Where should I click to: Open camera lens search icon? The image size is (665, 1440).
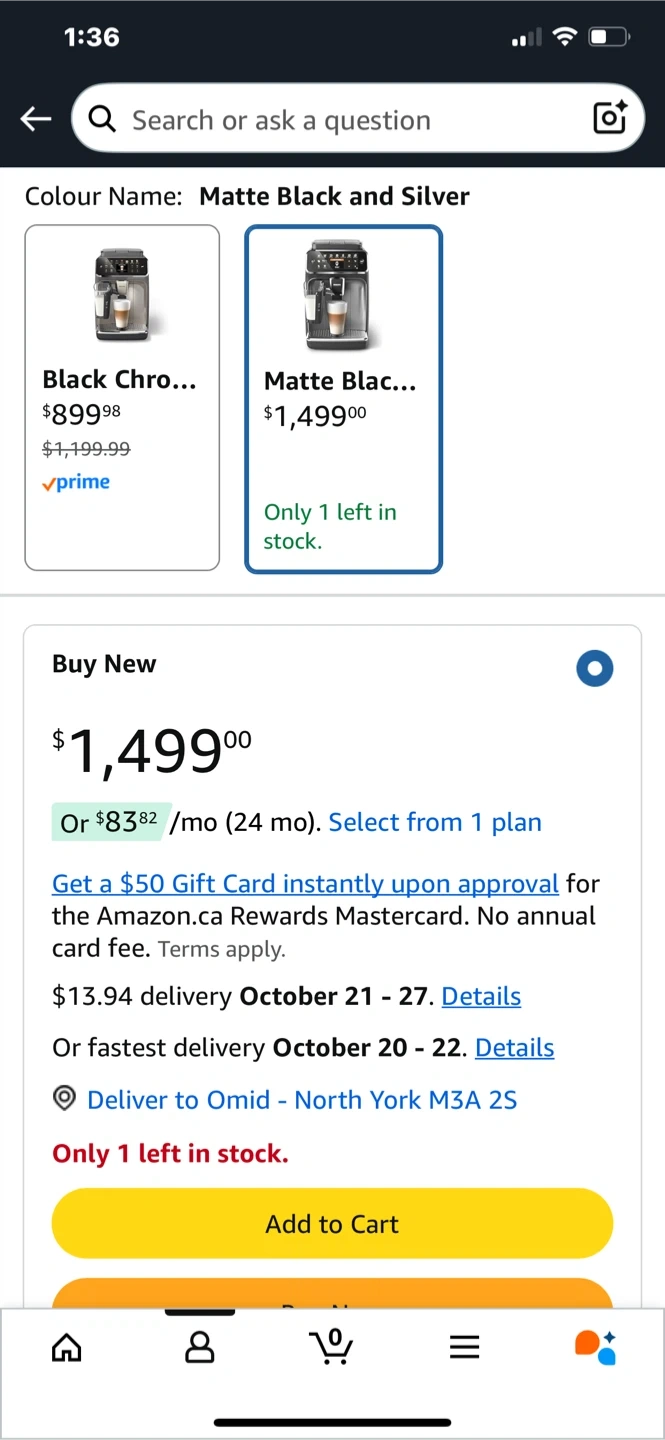click(x=609, y=118)
